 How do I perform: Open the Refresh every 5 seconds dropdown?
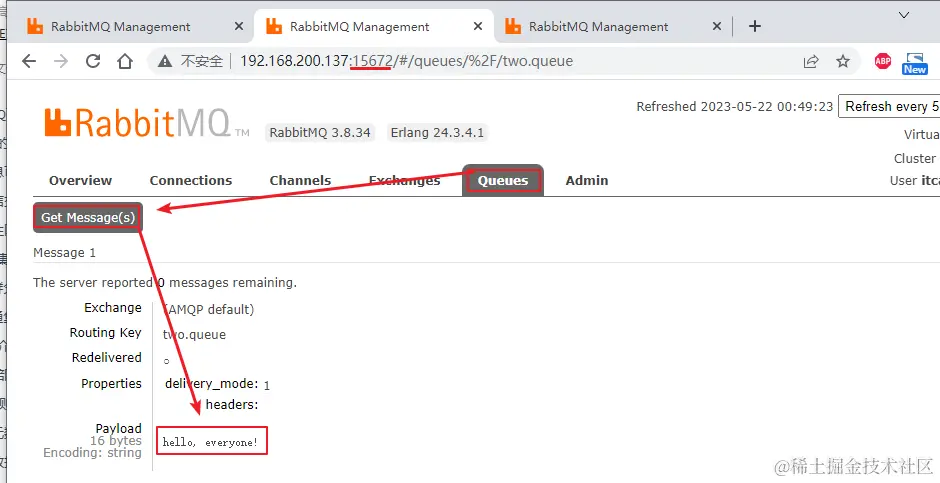[x=889, y=107]
